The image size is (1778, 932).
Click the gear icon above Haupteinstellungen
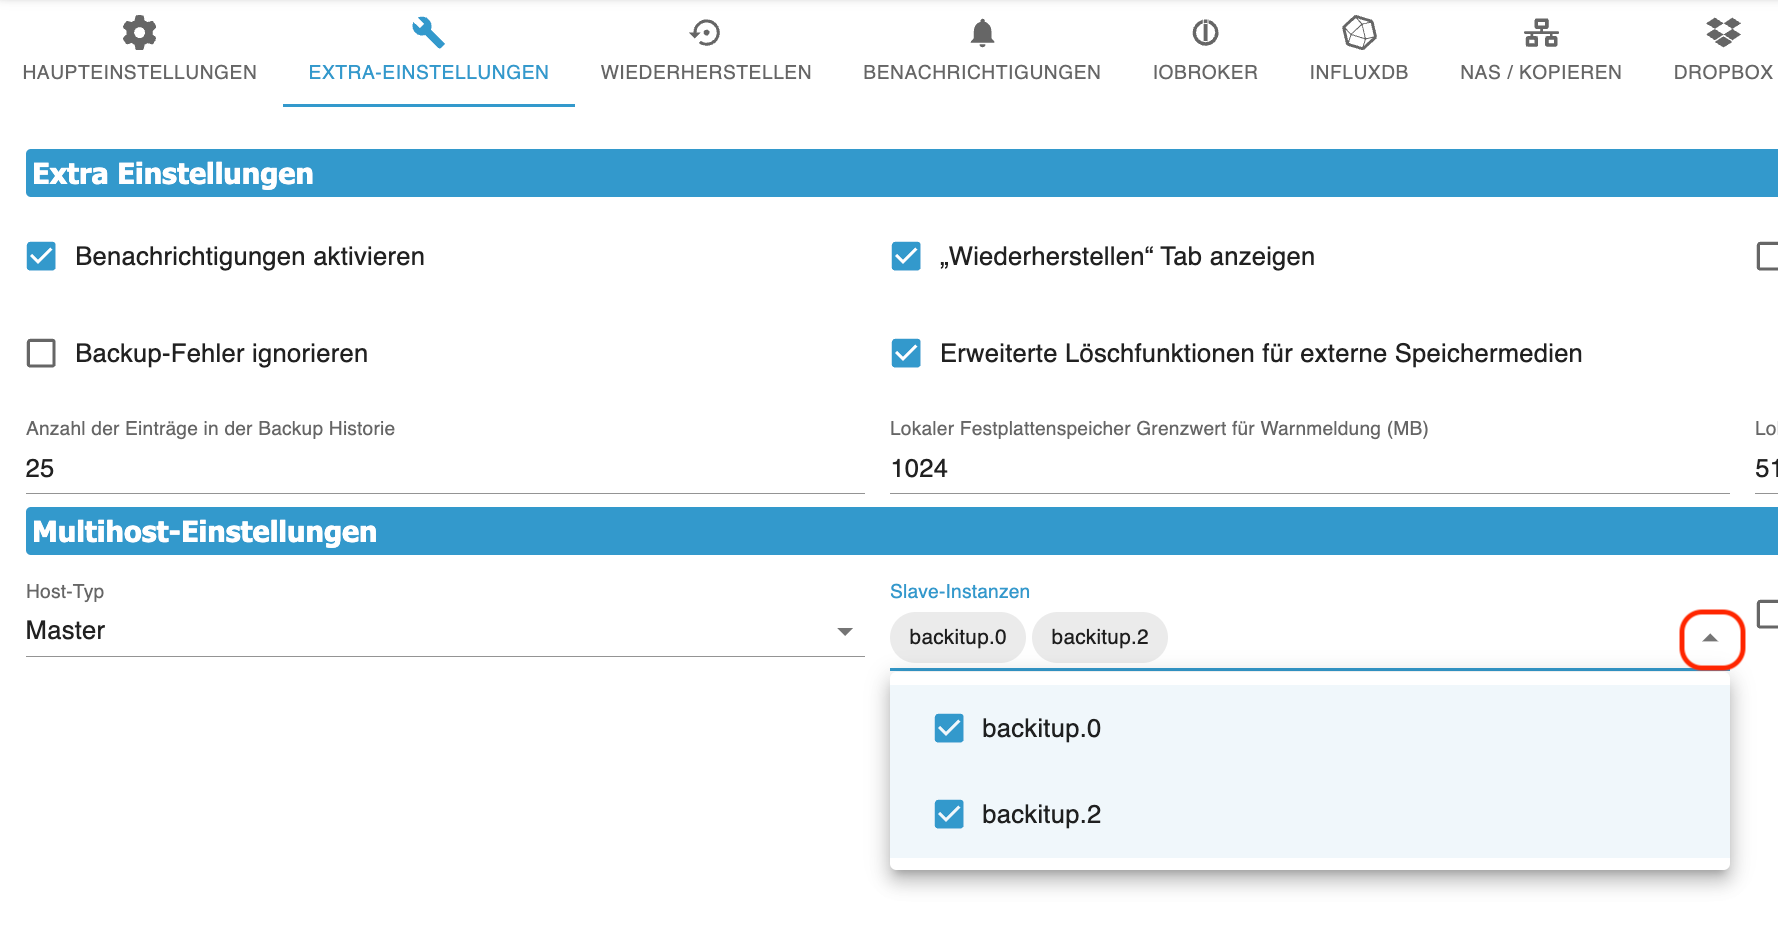[139, 33]
